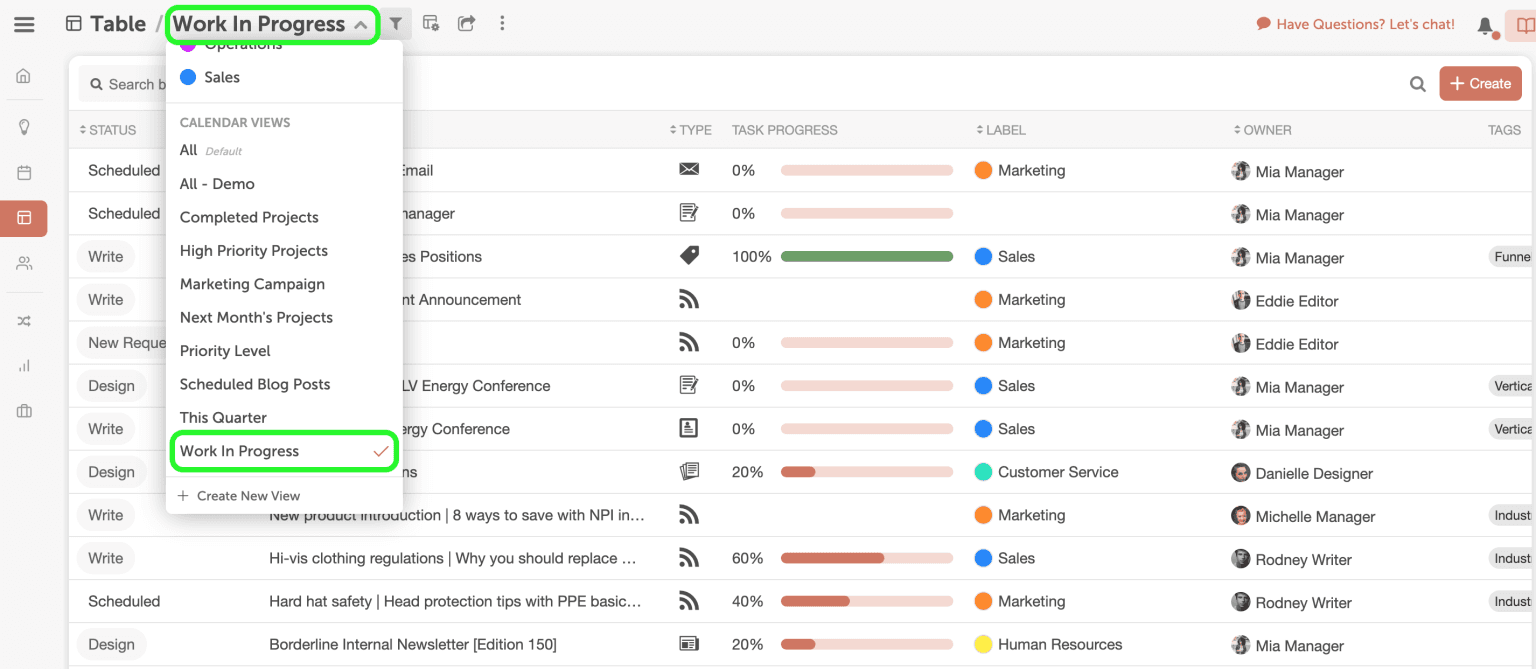Viewport: 1536px width, 669px height.
Task: Open the notifications bell
Action: 1486,26
